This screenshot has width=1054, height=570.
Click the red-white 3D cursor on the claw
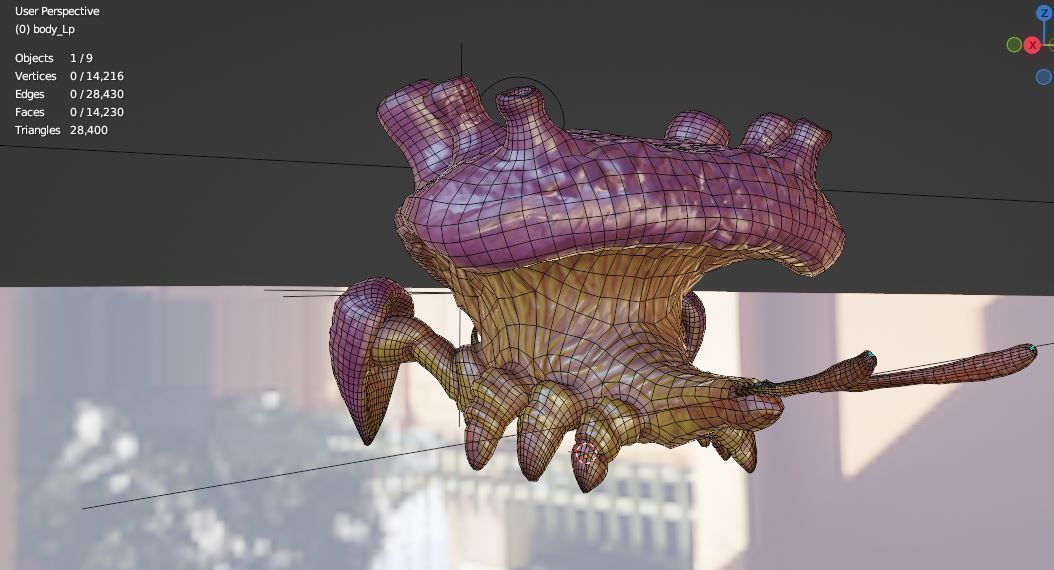pos(584,454)
